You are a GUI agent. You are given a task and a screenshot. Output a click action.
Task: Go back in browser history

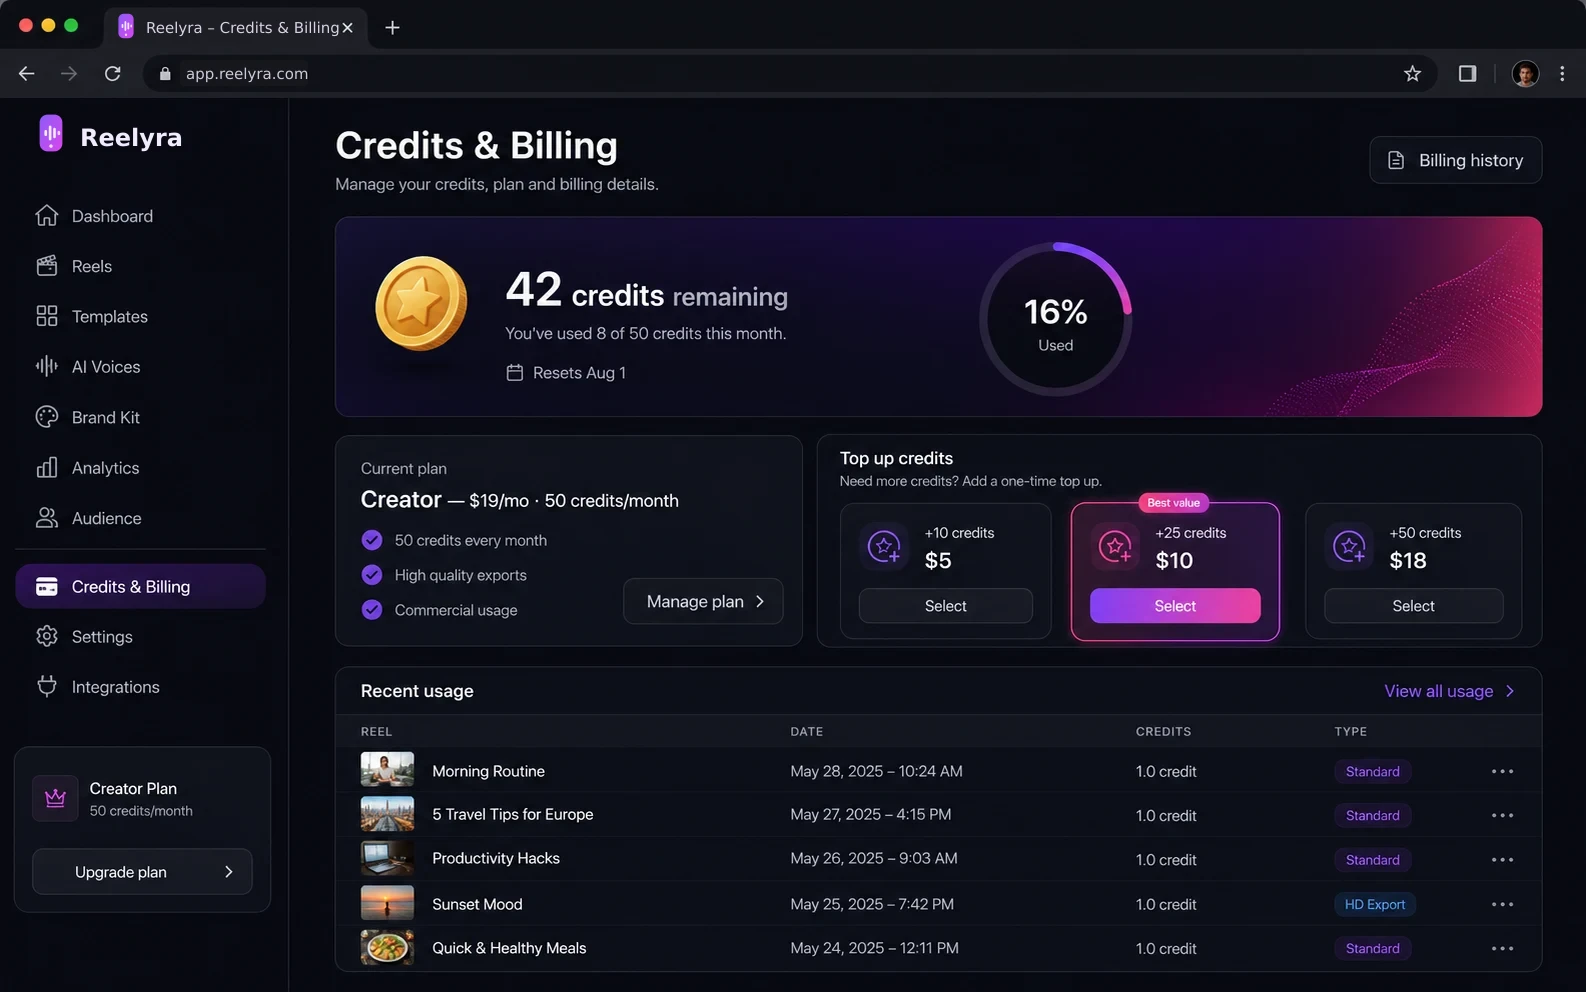(x=27, y=73)
